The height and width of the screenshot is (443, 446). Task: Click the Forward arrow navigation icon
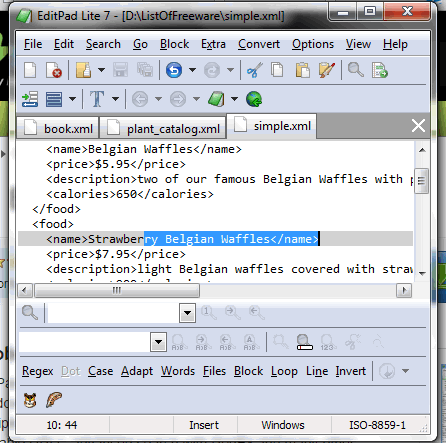[178, 99]
